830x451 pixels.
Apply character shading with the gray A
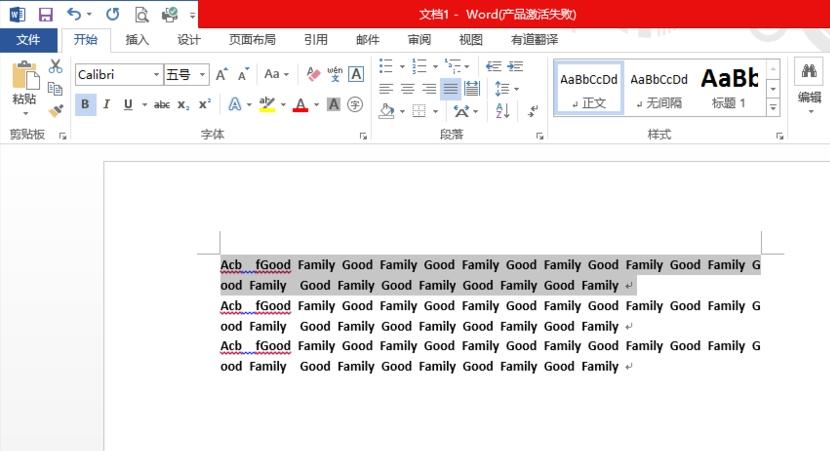click(x=333, y=104)
